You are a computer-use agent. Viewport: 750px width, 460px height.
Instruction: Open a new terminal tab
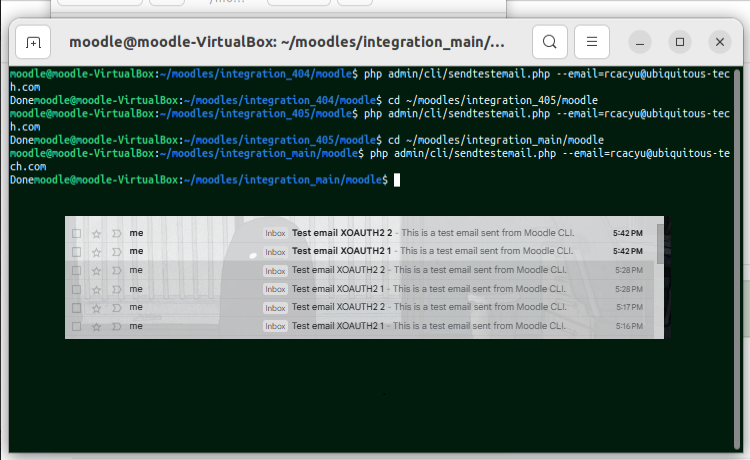[33, 42]
